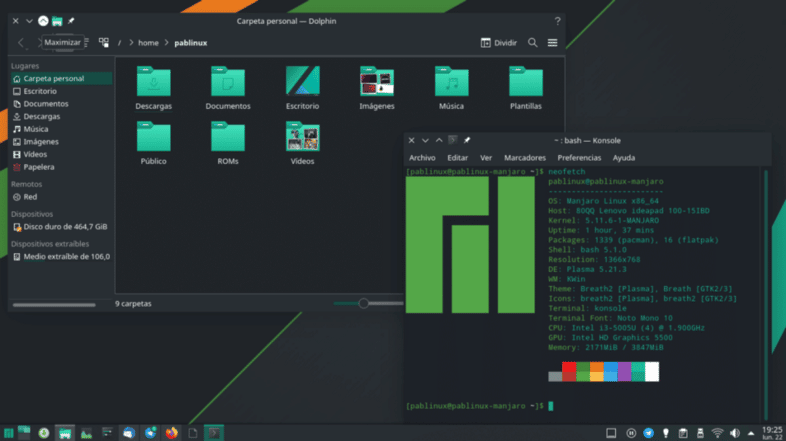Expand hidden system tray icons arrow
This screenshot has width=786, height=441.
[x=751, y=433]
